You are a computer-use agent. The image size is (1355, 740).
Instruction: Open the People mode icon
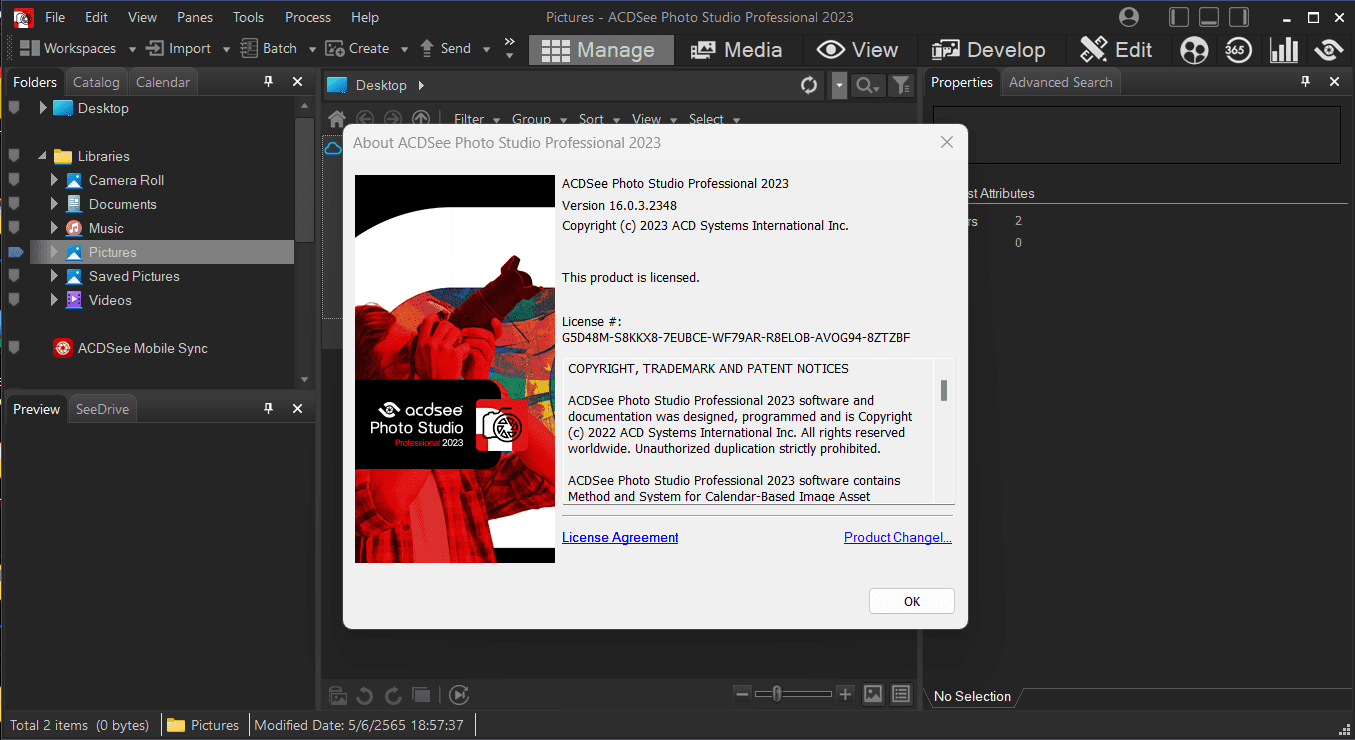coord(1194,49)
